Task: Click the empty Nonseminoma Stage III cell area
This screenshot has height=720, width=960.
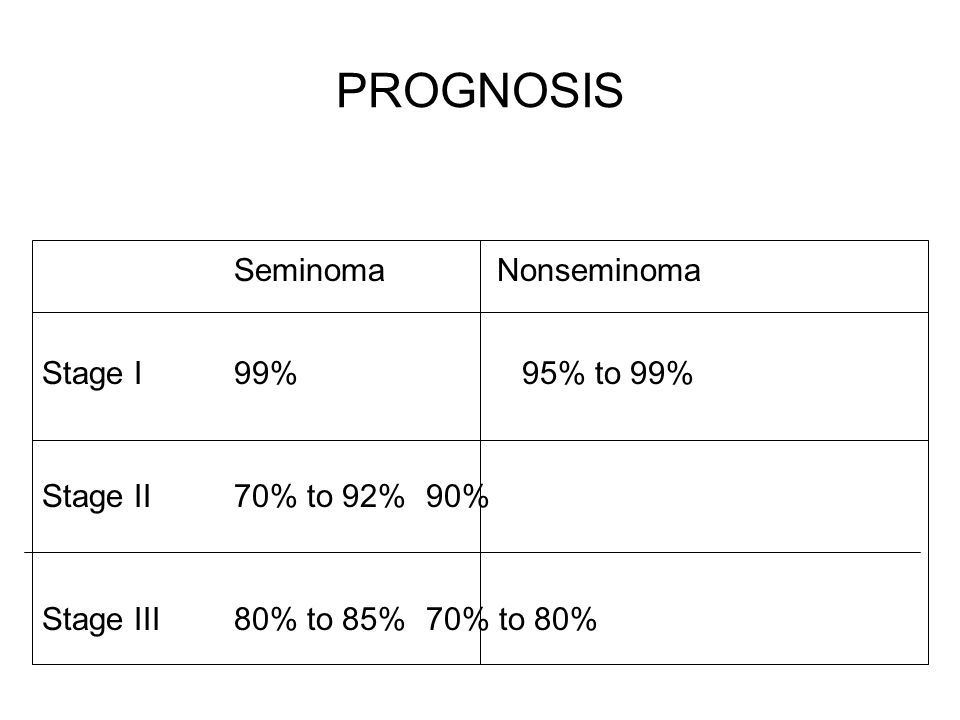Action: point(765,609)
